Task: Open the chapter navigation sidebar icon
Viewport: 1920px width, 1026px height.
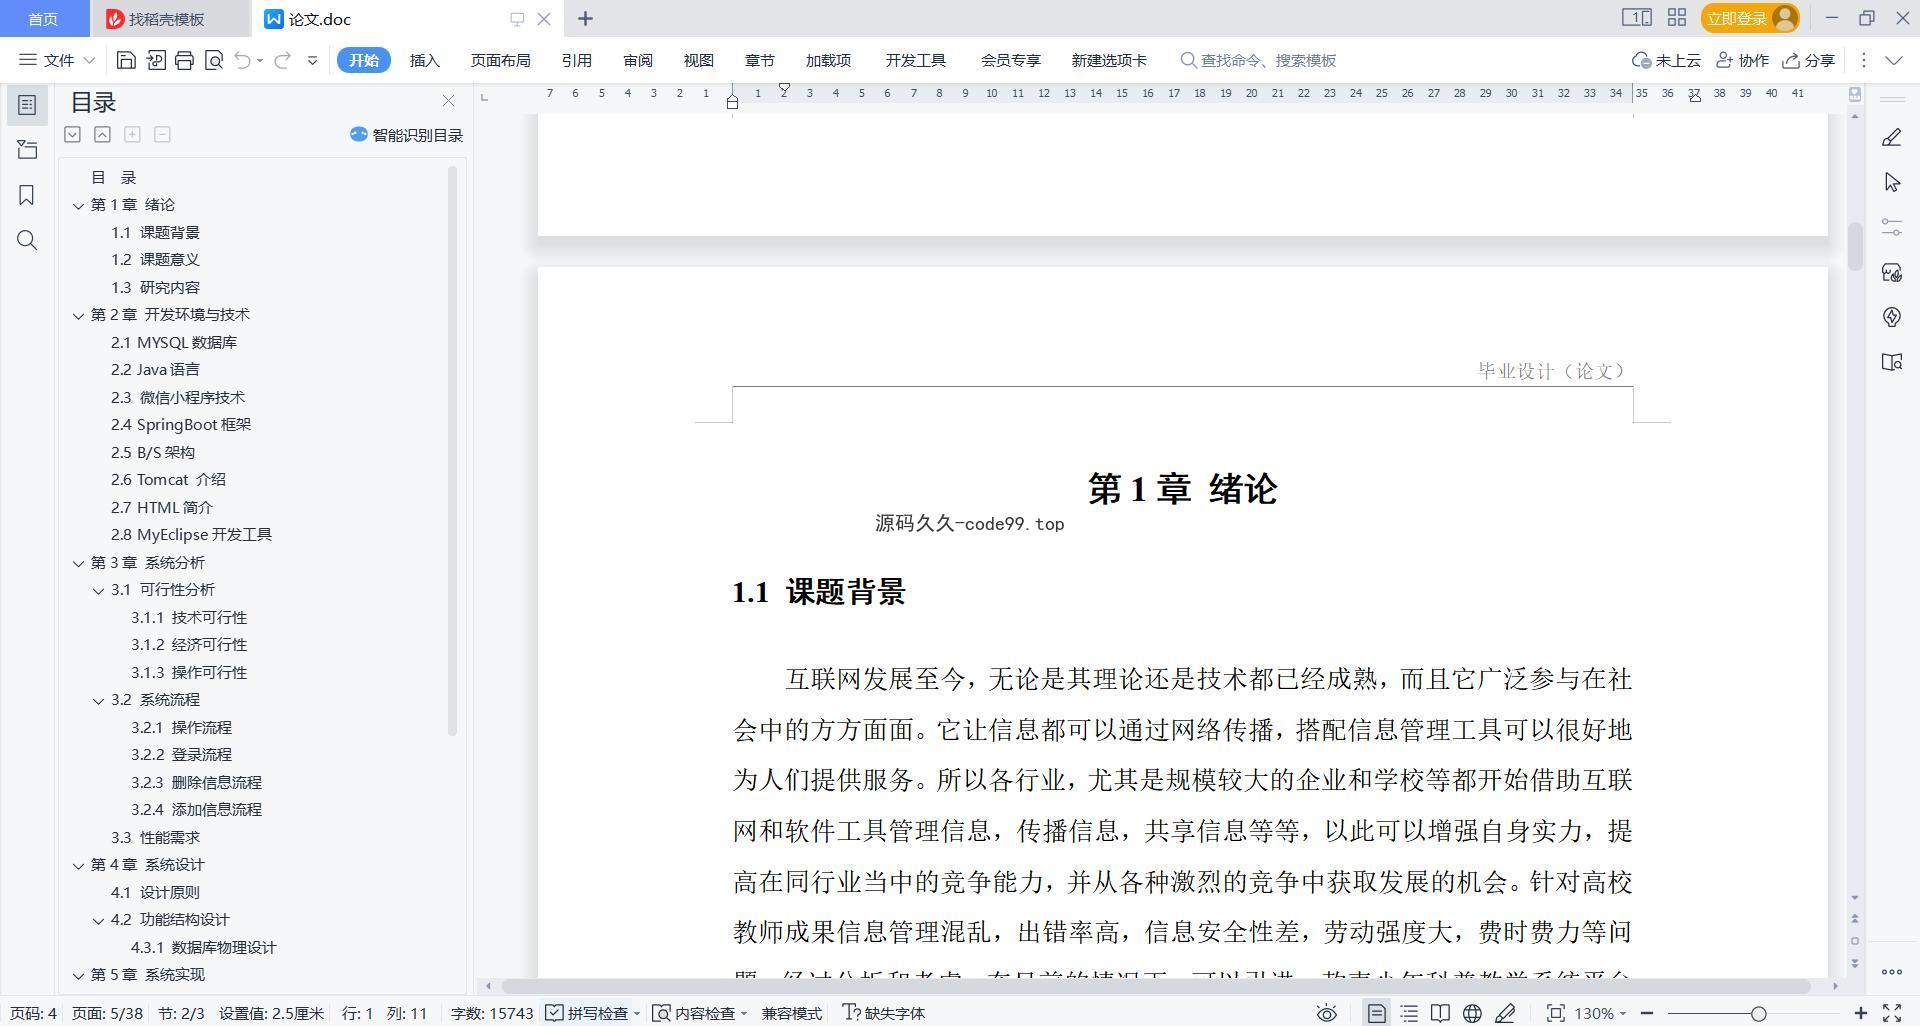Action: tap(27, 150)
